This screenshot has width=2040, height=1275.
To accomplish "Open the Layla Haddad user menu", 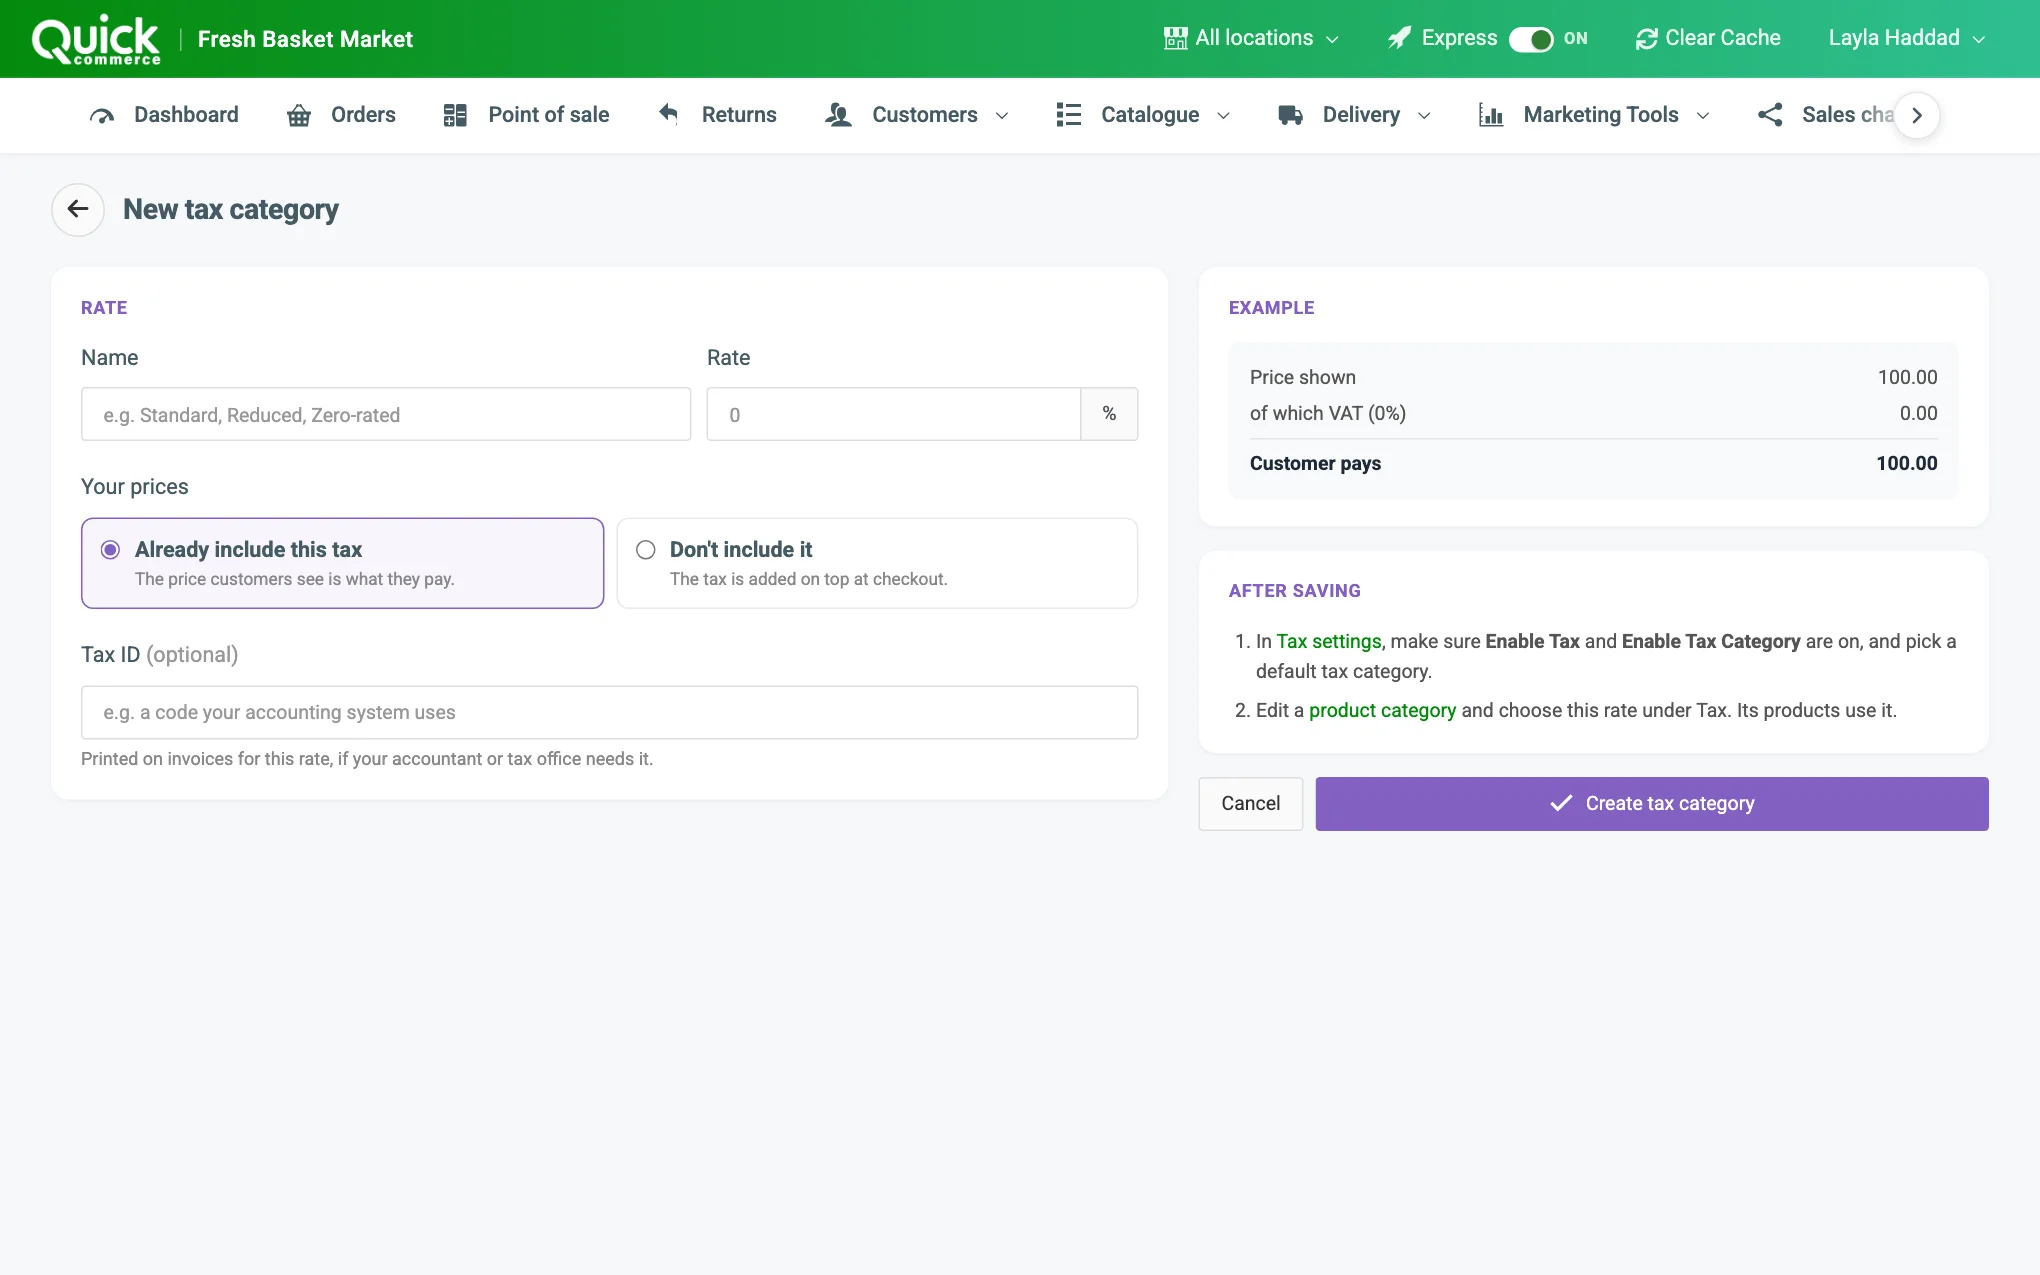I will click(x=1906, y=38).
